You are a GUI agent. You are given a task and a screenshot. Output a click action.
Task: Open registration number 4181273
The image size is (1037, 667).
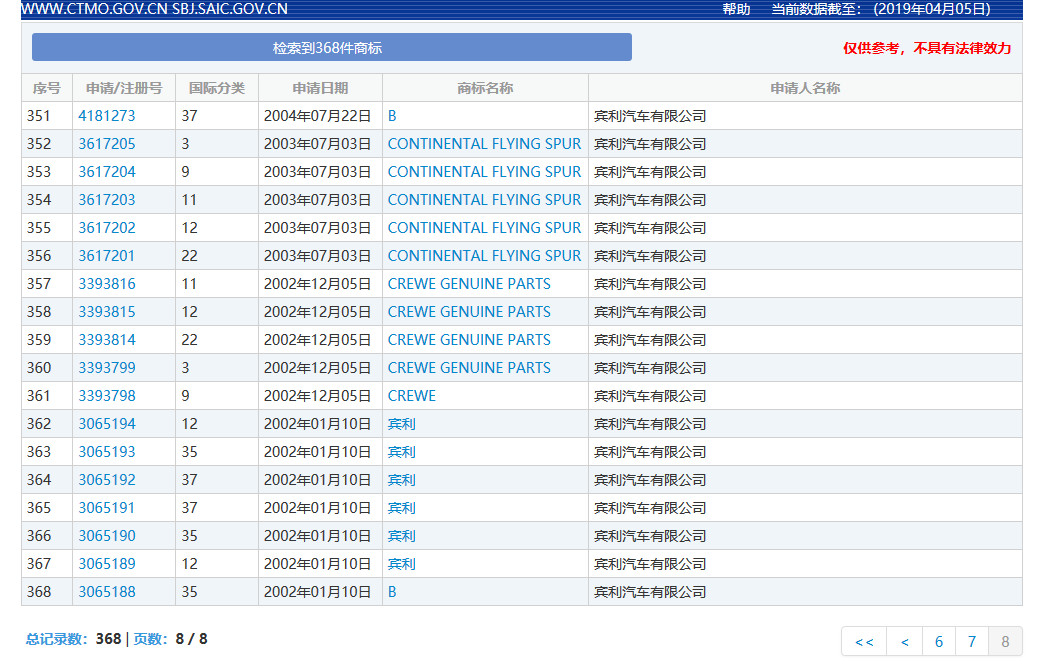(x=106, y=116)
